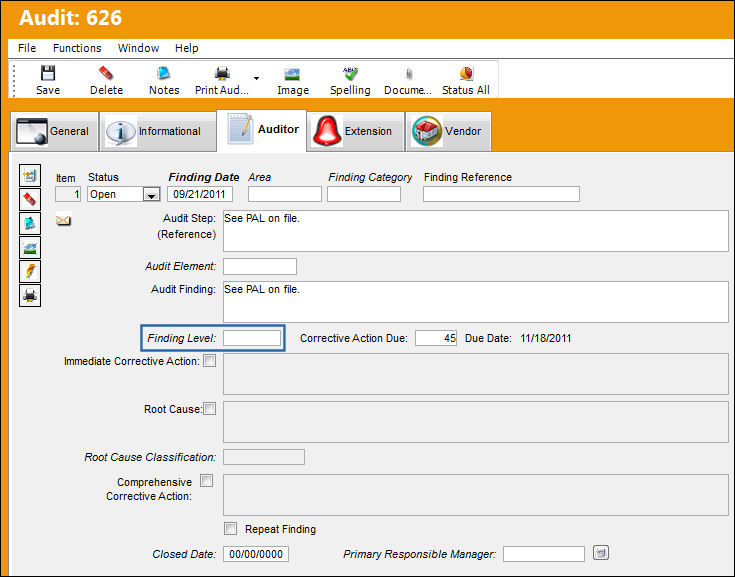The image size is (735, 577).
Task: Open the Window menu
Action: [x=138, y=48]
